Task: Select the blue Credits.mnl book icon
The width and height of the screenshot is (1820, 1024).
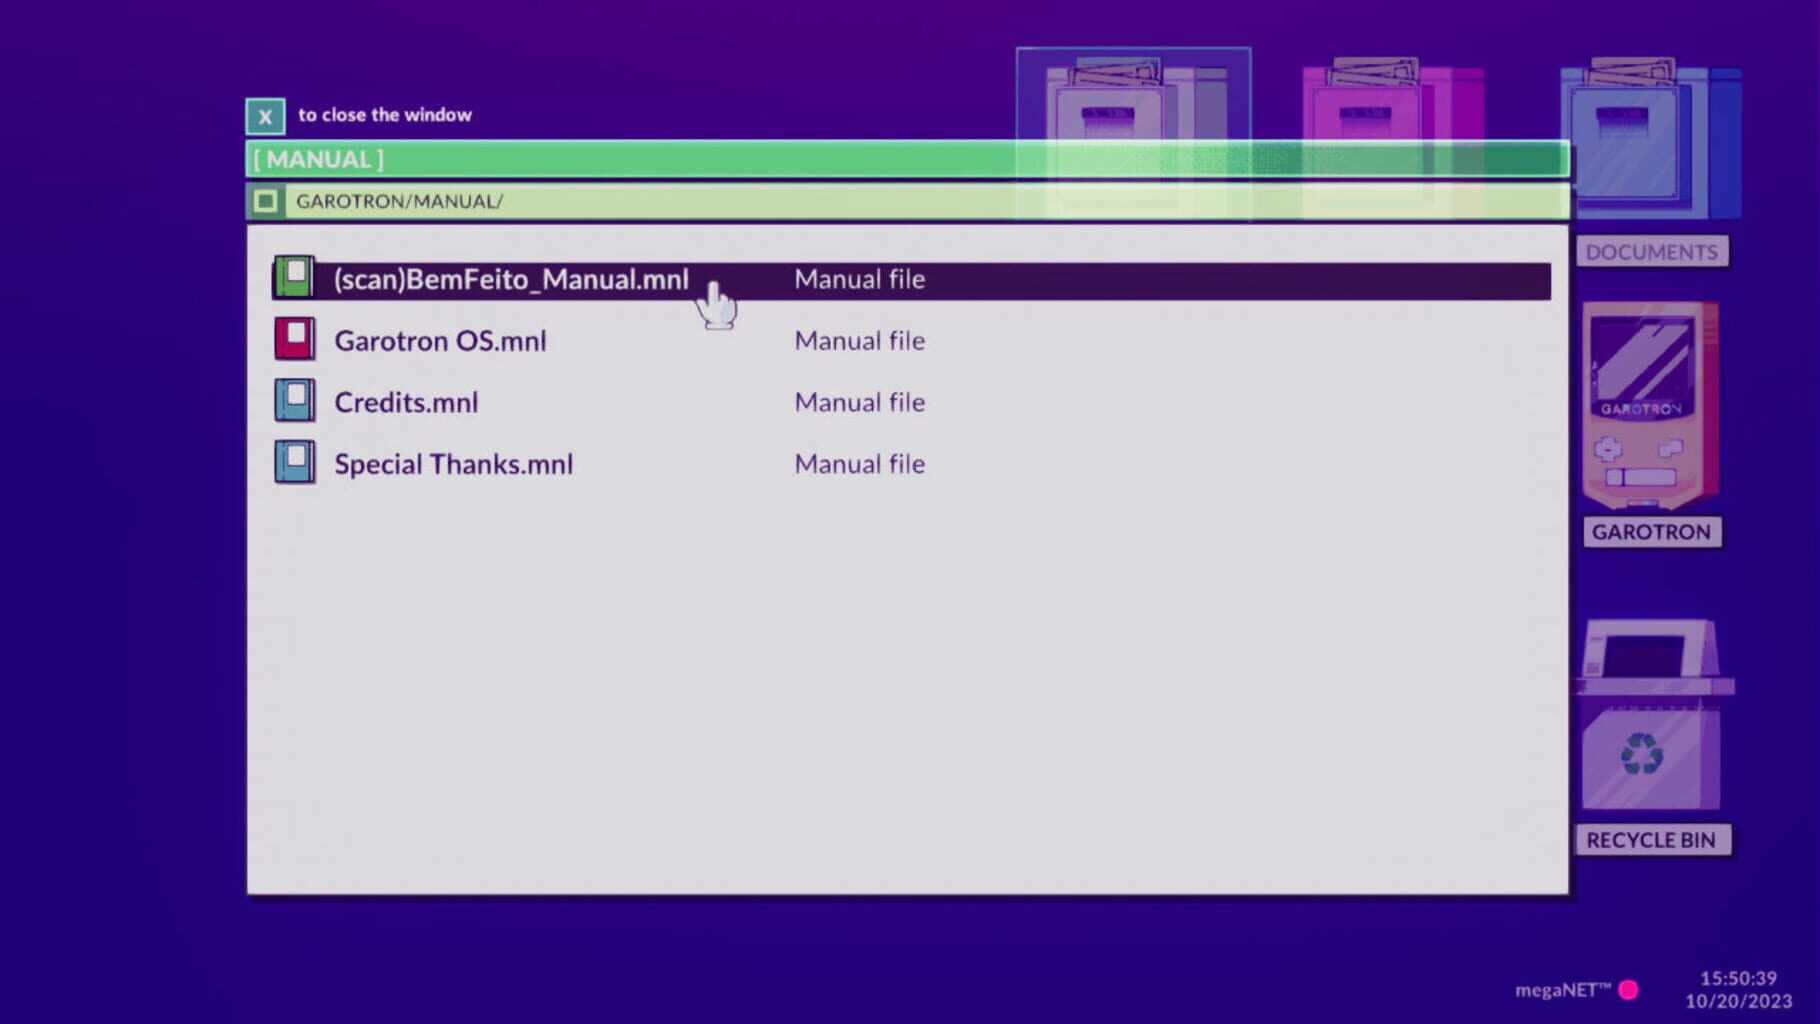Action: tap(294, 401)
